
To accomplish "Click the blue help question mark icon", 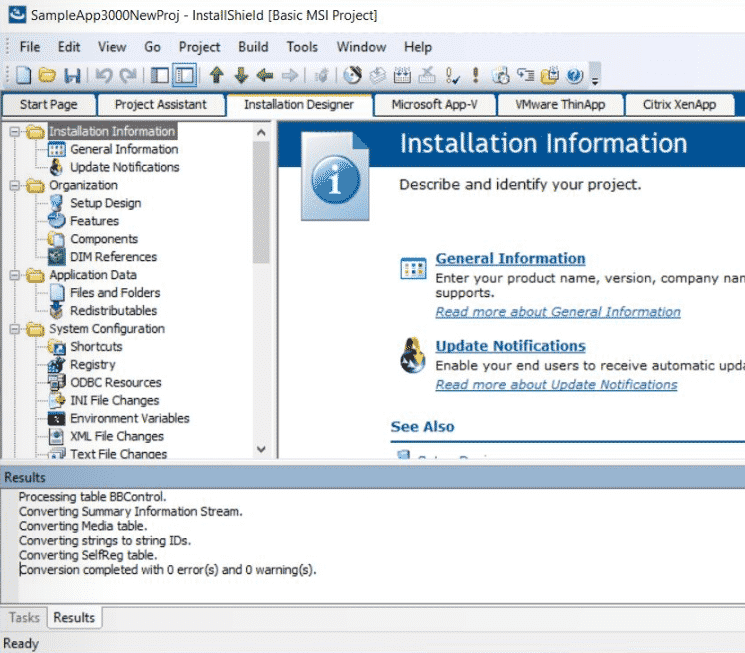I will click(x=575, y=76).
